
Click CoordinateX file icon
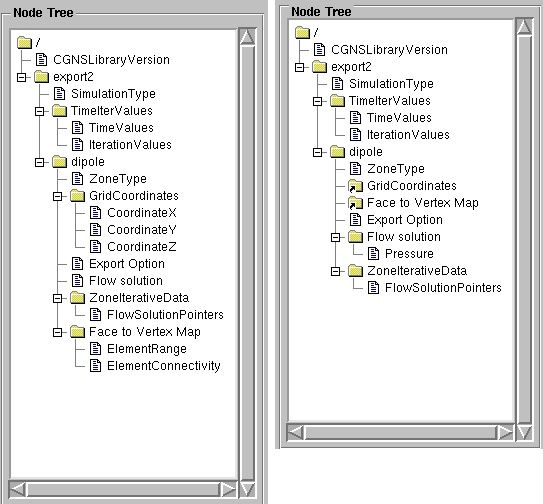pos(96,213)
